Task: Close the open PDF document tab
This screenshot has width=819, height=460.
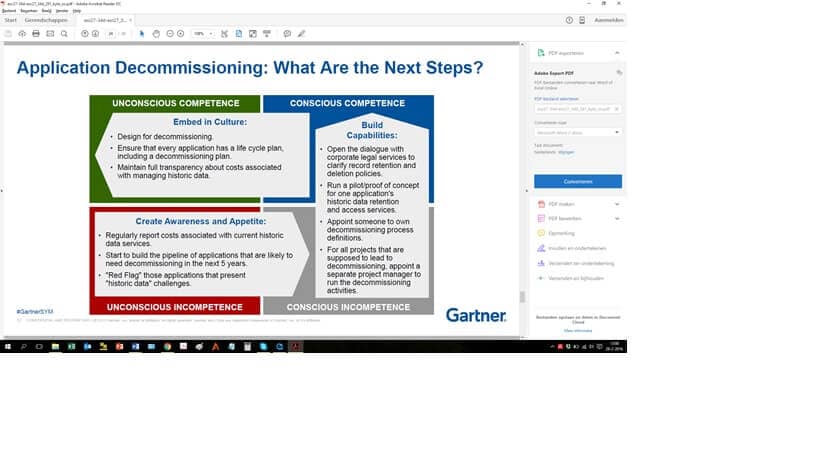Action: [x=131, y=20]
